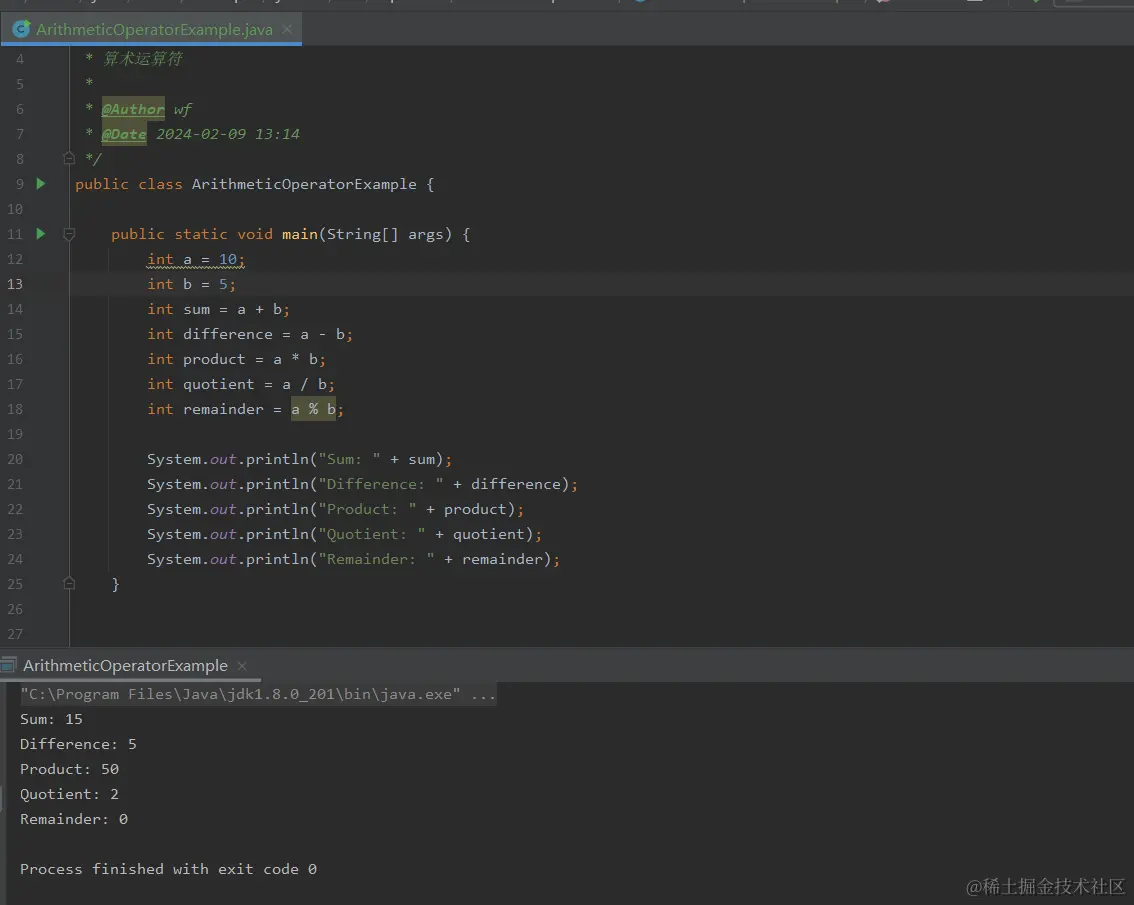Click 'Remainder: 0' console output line
Screen dimensions: 1134x905
click(x=74, y=819)
